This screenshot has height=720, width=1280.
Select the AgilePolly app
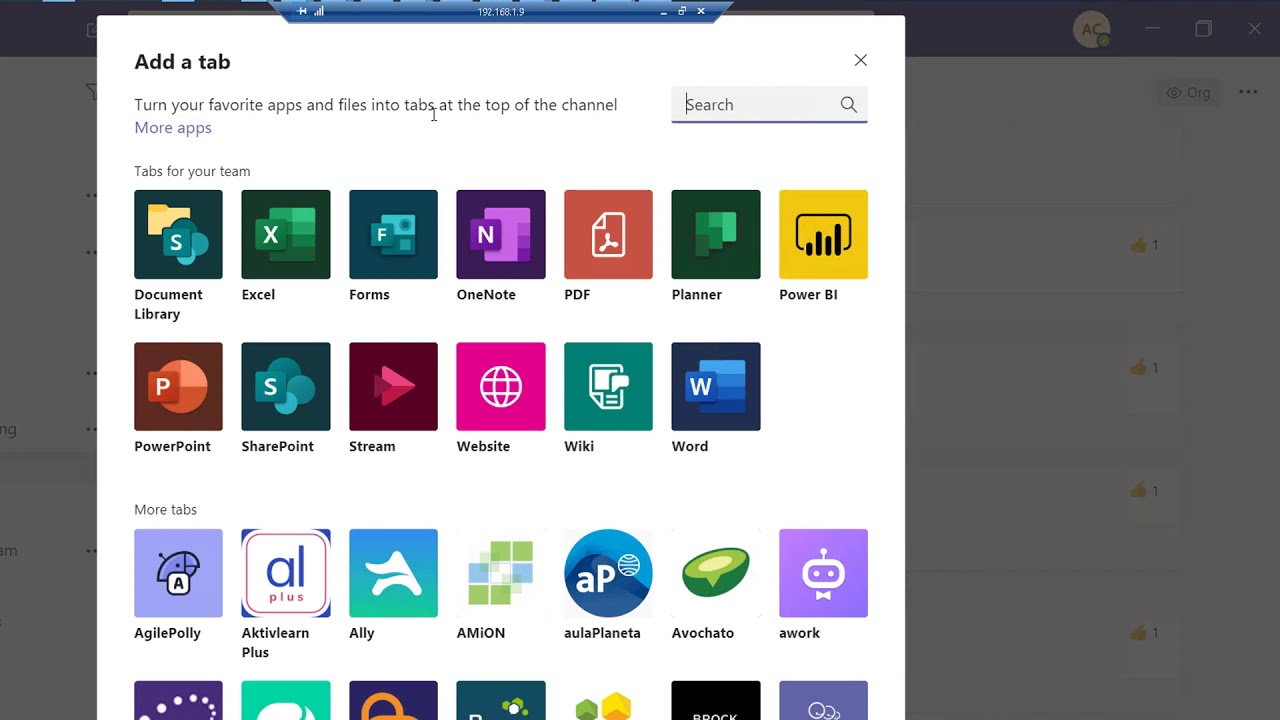(x=178, y=573)
